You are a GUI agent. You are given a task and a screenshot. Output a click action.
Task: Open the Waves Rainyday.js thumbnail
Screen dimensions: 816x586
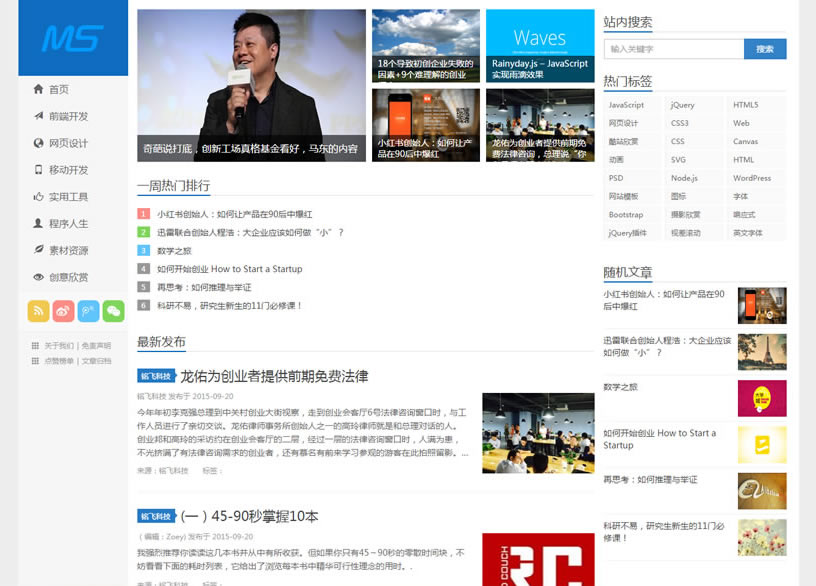tap(540, 46)
